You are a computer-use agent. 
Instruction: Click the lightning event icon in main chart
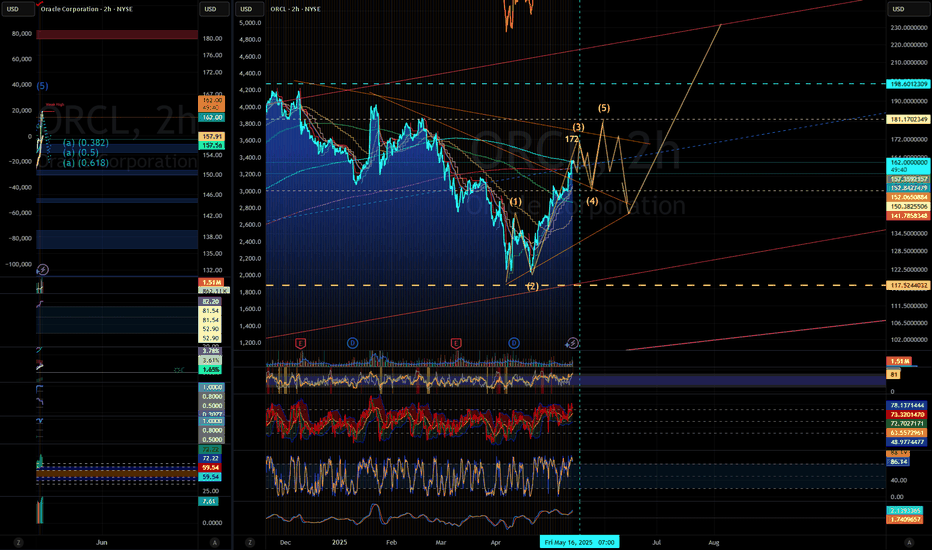pyautogui.click(x=572, y=343)
